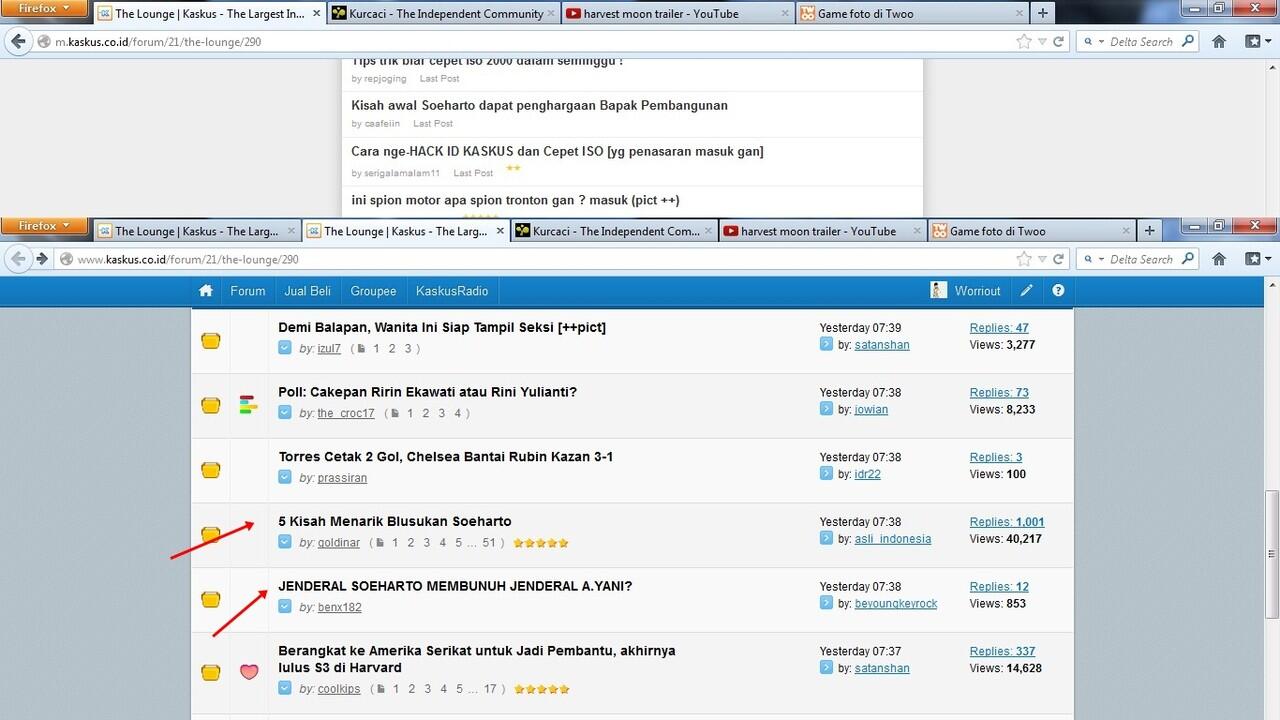
Task: Open bookmarks menu button in the www.kaskus.co.id window
Action: [1257, 259]
